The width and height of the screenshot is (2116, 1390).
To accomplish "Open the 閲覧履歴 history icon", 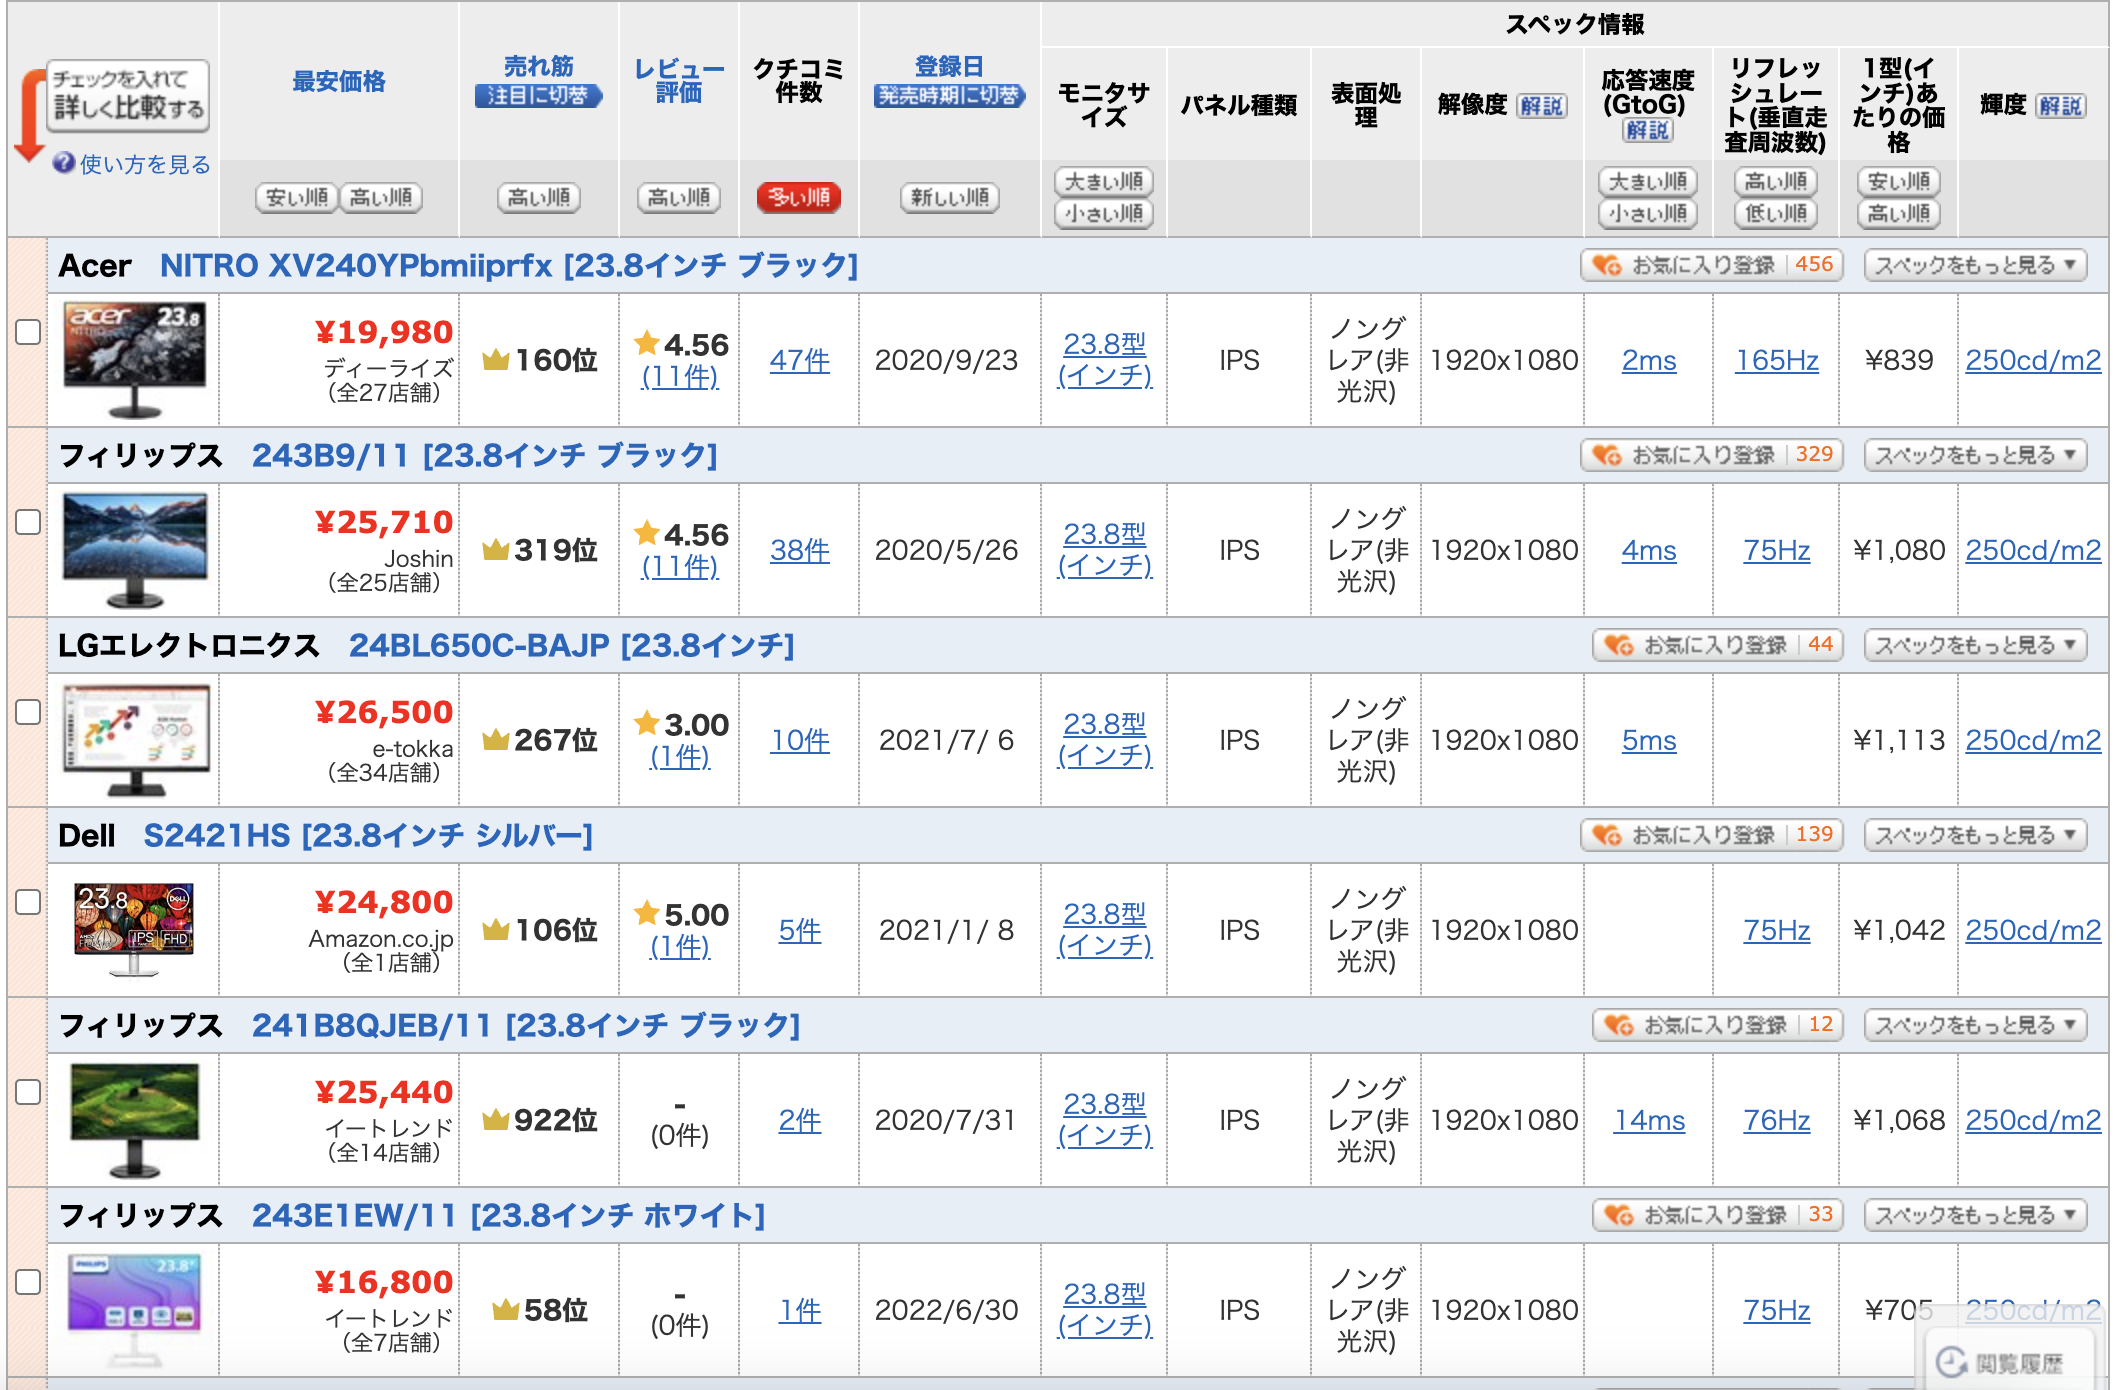I will click(1951, 1362).
